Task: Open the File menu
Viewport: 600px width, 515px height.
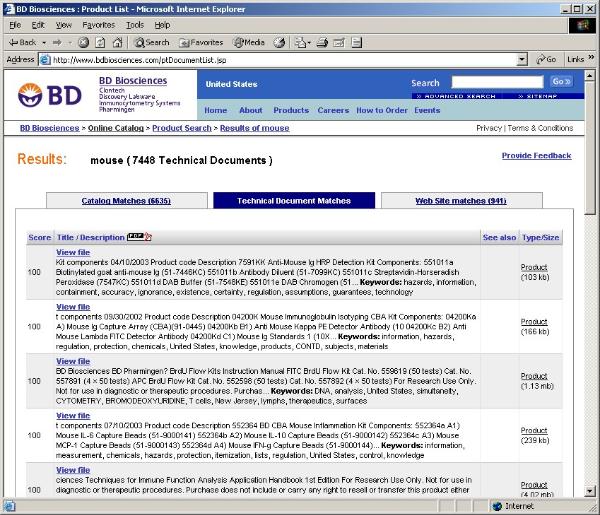Action: pos(15,25)
